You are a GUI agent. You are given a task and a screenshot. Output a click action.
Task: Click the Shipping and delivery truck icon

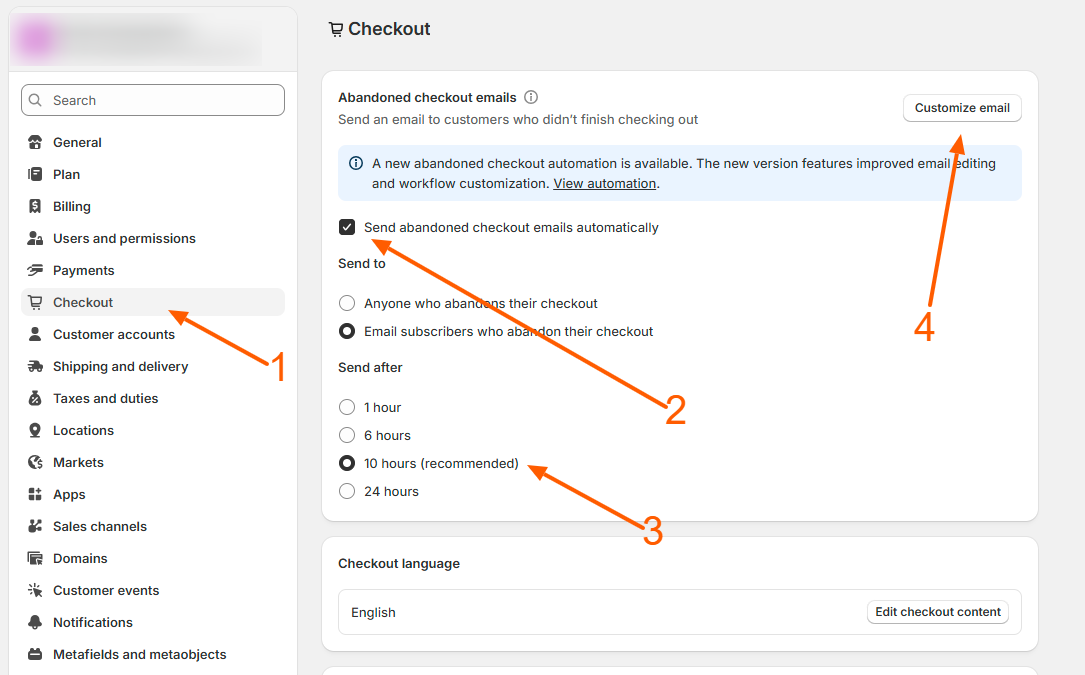[35, 366]
